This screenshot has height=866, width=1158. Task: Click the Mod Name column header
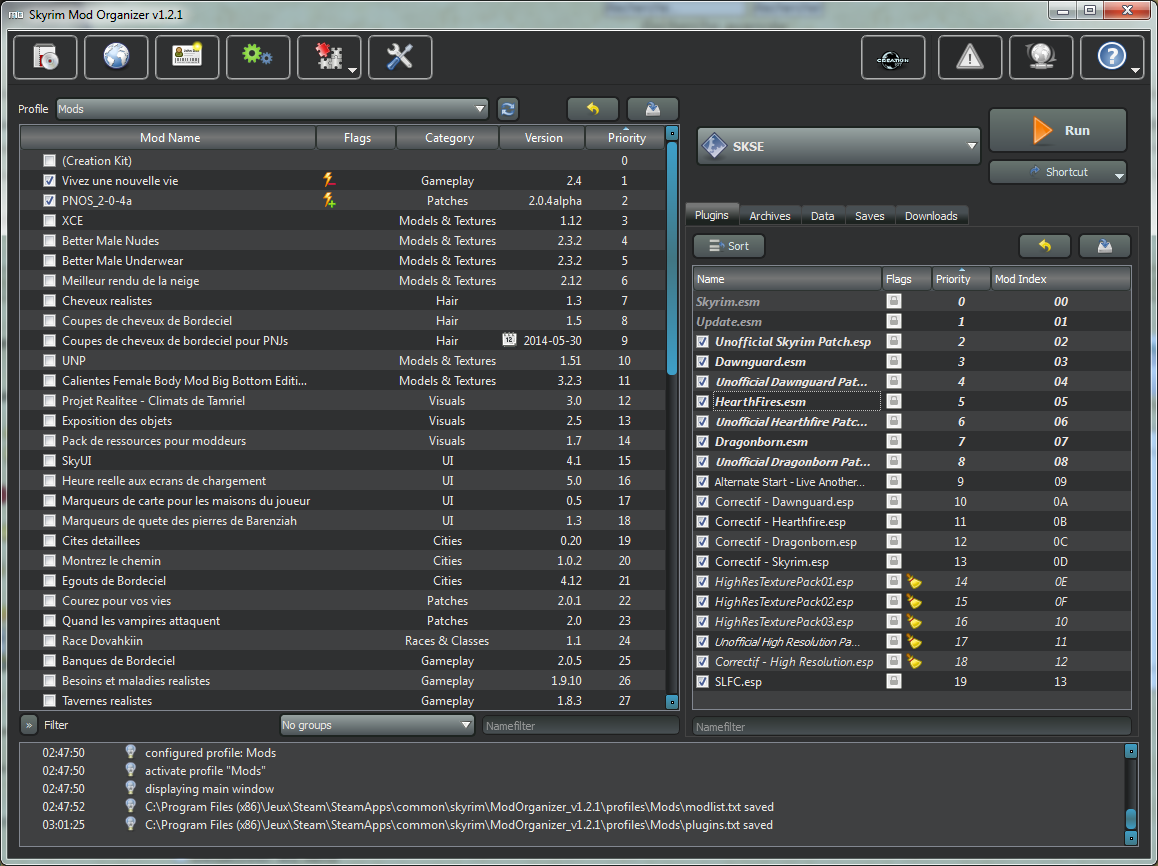point(170,137)
